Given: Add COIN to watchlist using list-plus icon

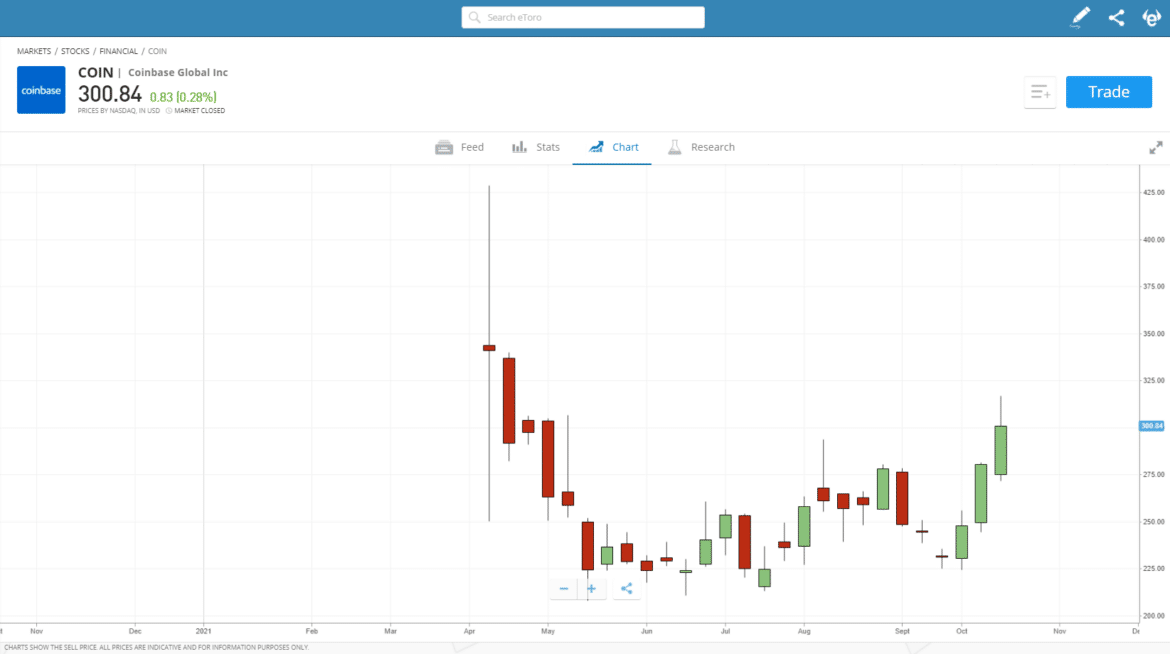Looking at the screenshot, I should [x=1040, y=92].
